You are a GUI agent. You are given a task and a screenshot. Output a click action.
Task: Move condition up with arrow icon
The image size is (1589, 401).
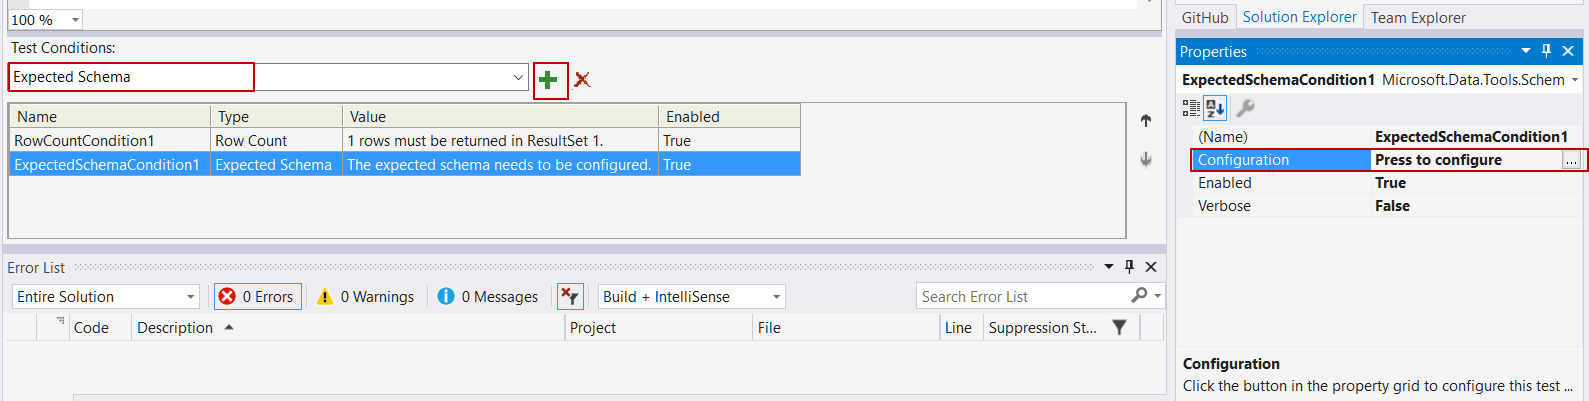pos(1146,121)
